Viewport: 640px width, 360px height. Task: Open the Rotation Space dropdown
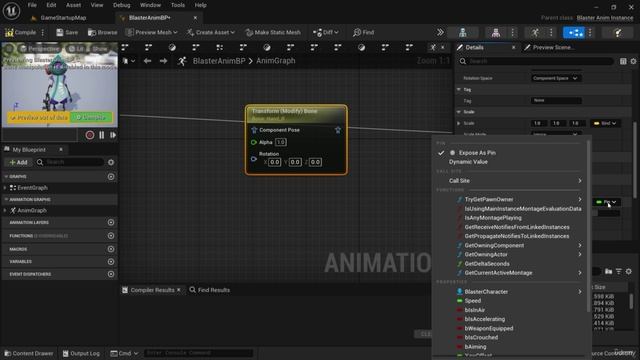(x=556, y=78)
